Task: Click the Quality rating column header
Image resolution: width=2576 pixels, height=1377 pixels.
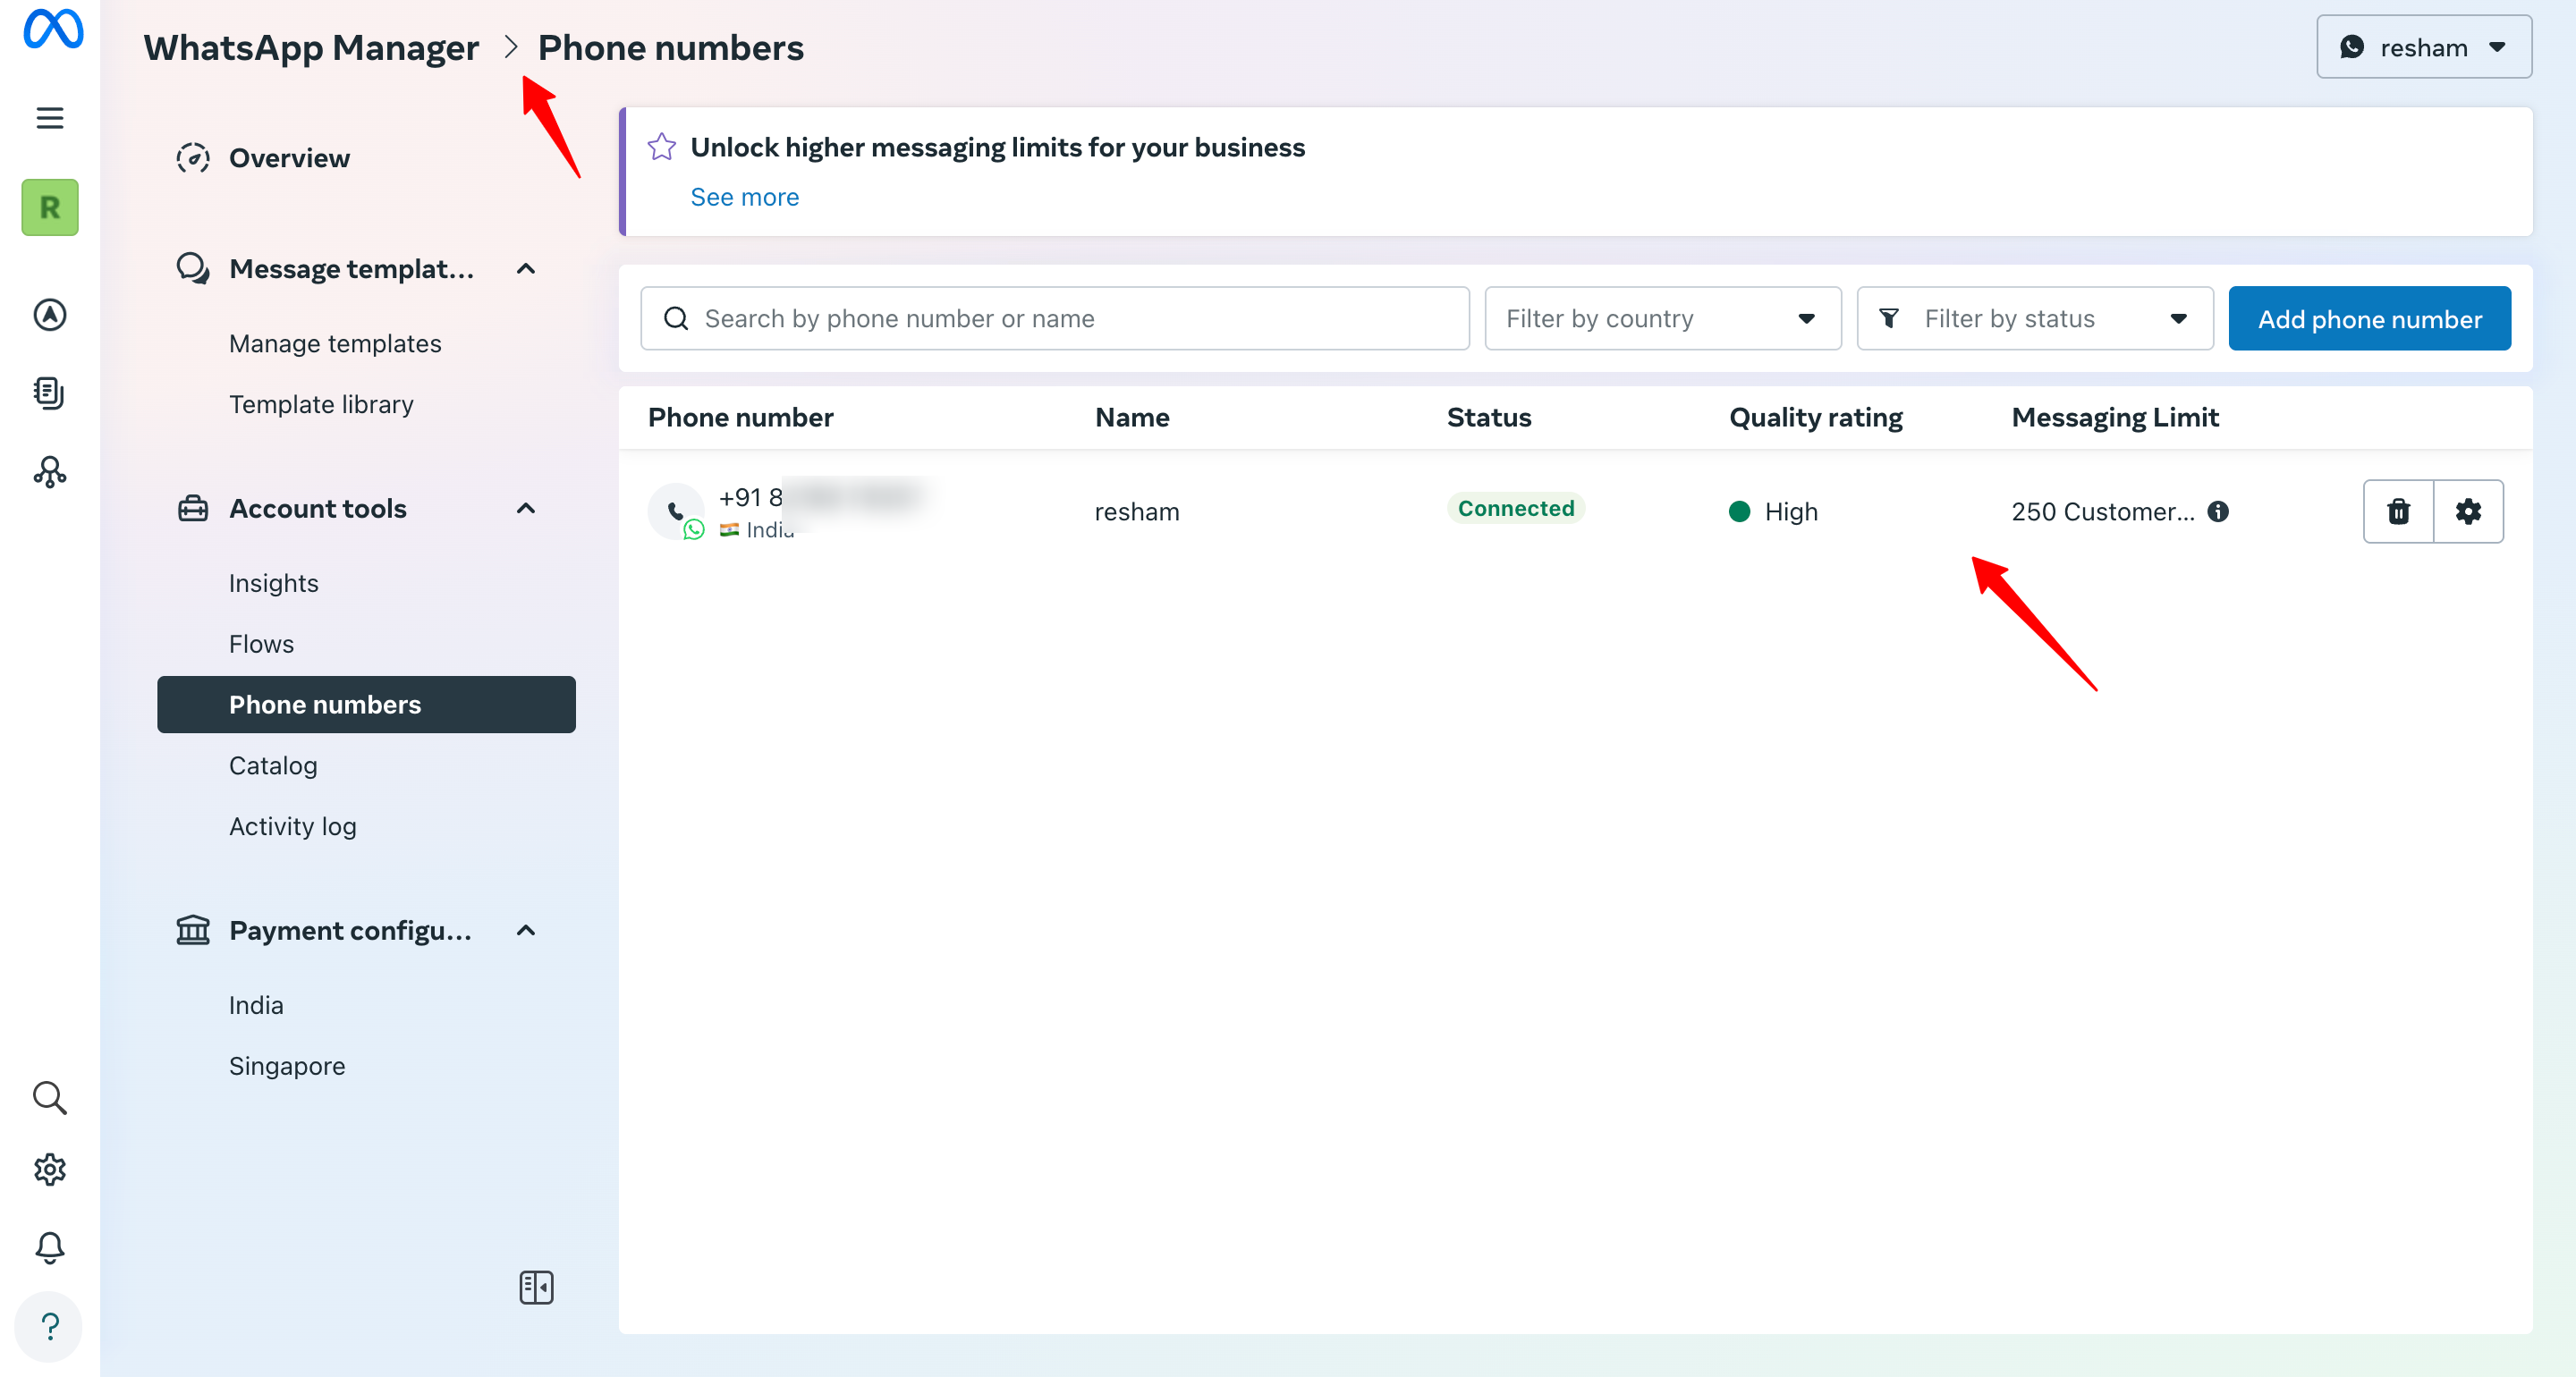Action: coord(1815,417)
